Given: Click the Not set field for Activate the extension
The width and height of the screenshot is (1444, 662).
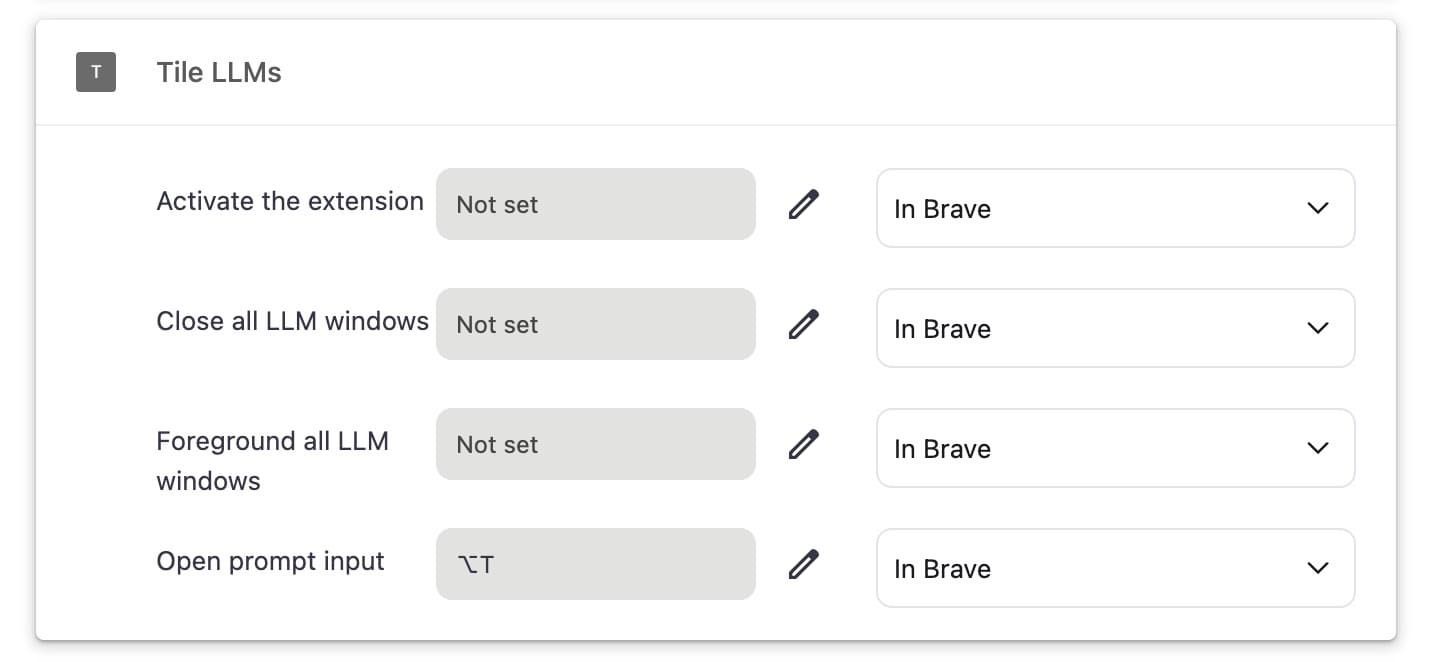Looking at the screenshot, I should click(595, 204).
